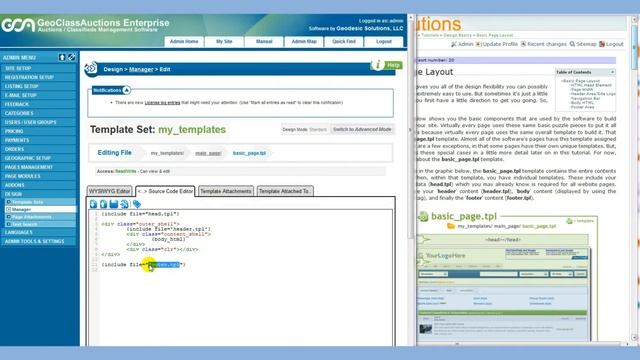This screenshot has width=640, height=360.
Task: Click Logout icon in wiki window
Action: coord(602,44)
